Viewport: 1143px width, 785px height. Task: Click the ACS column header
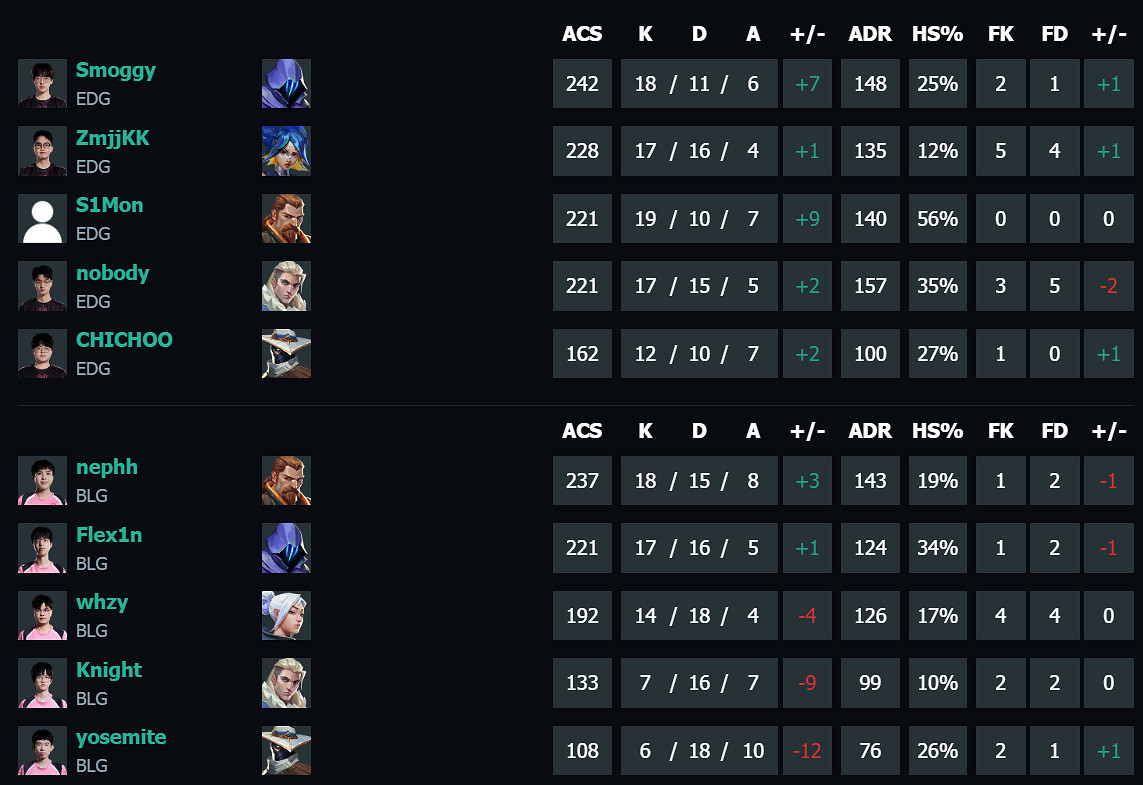(x=582, y=33)
